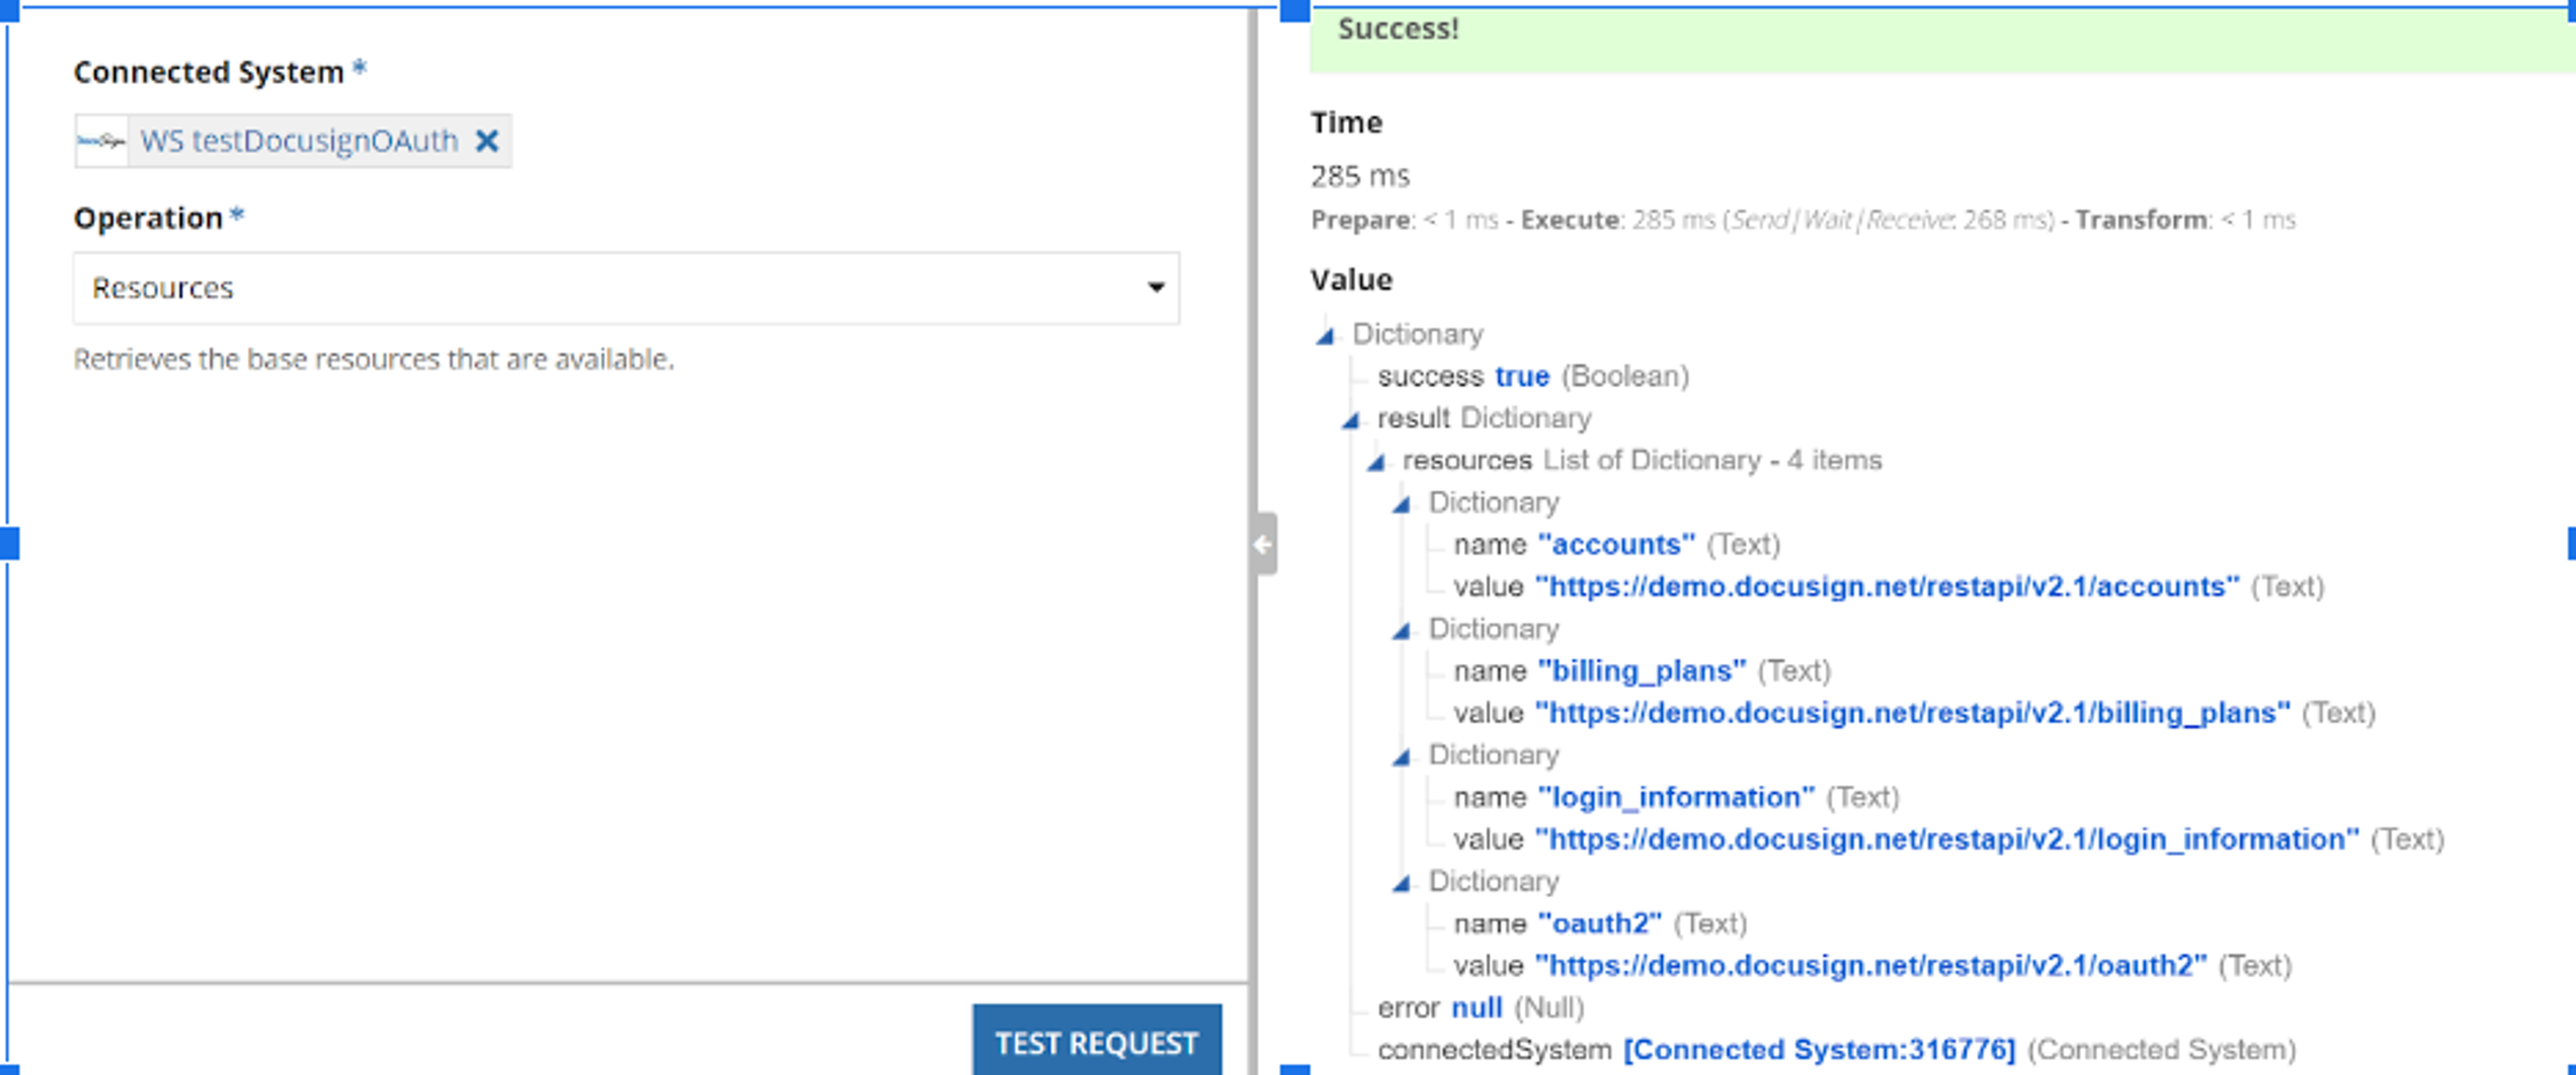Image resolution: width=2576 pixels, height=1075 pixels.
Task: Collapse the Dictionary containing accounts
Action: tap(1402, 503)
